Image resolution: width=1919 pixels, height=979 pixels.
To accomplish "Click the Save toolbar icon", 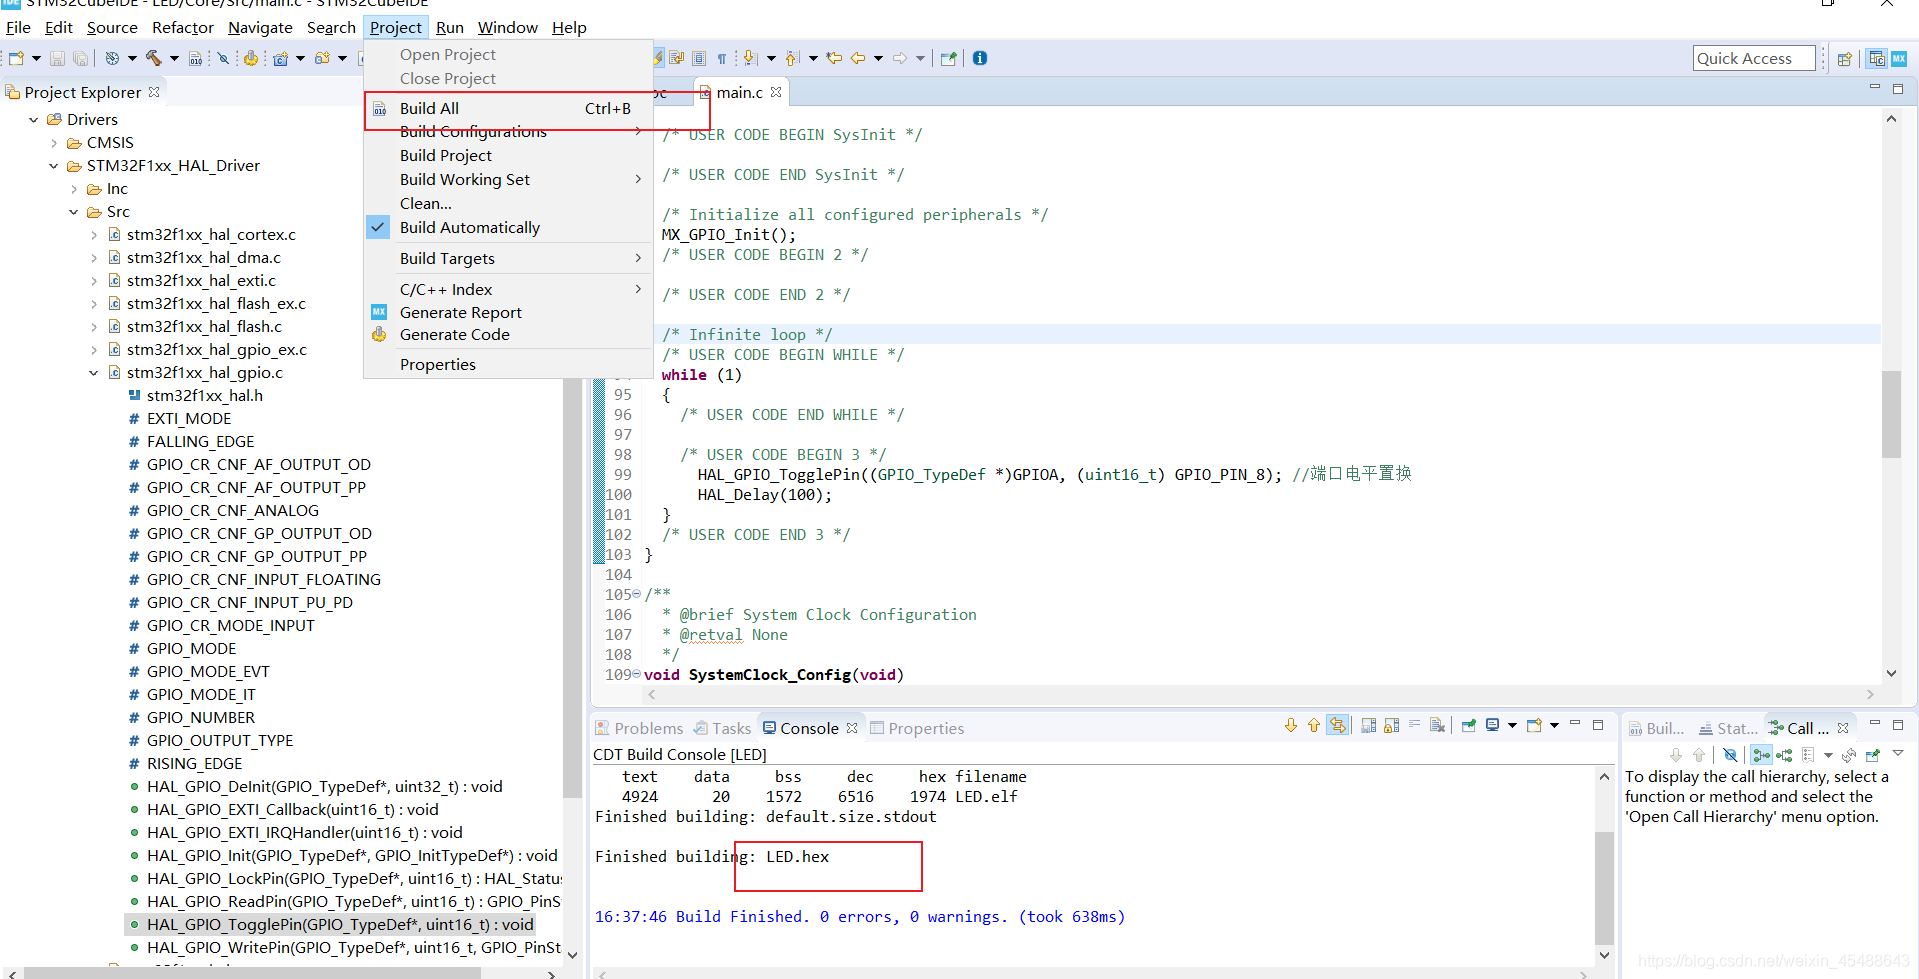I will (57, 59).
